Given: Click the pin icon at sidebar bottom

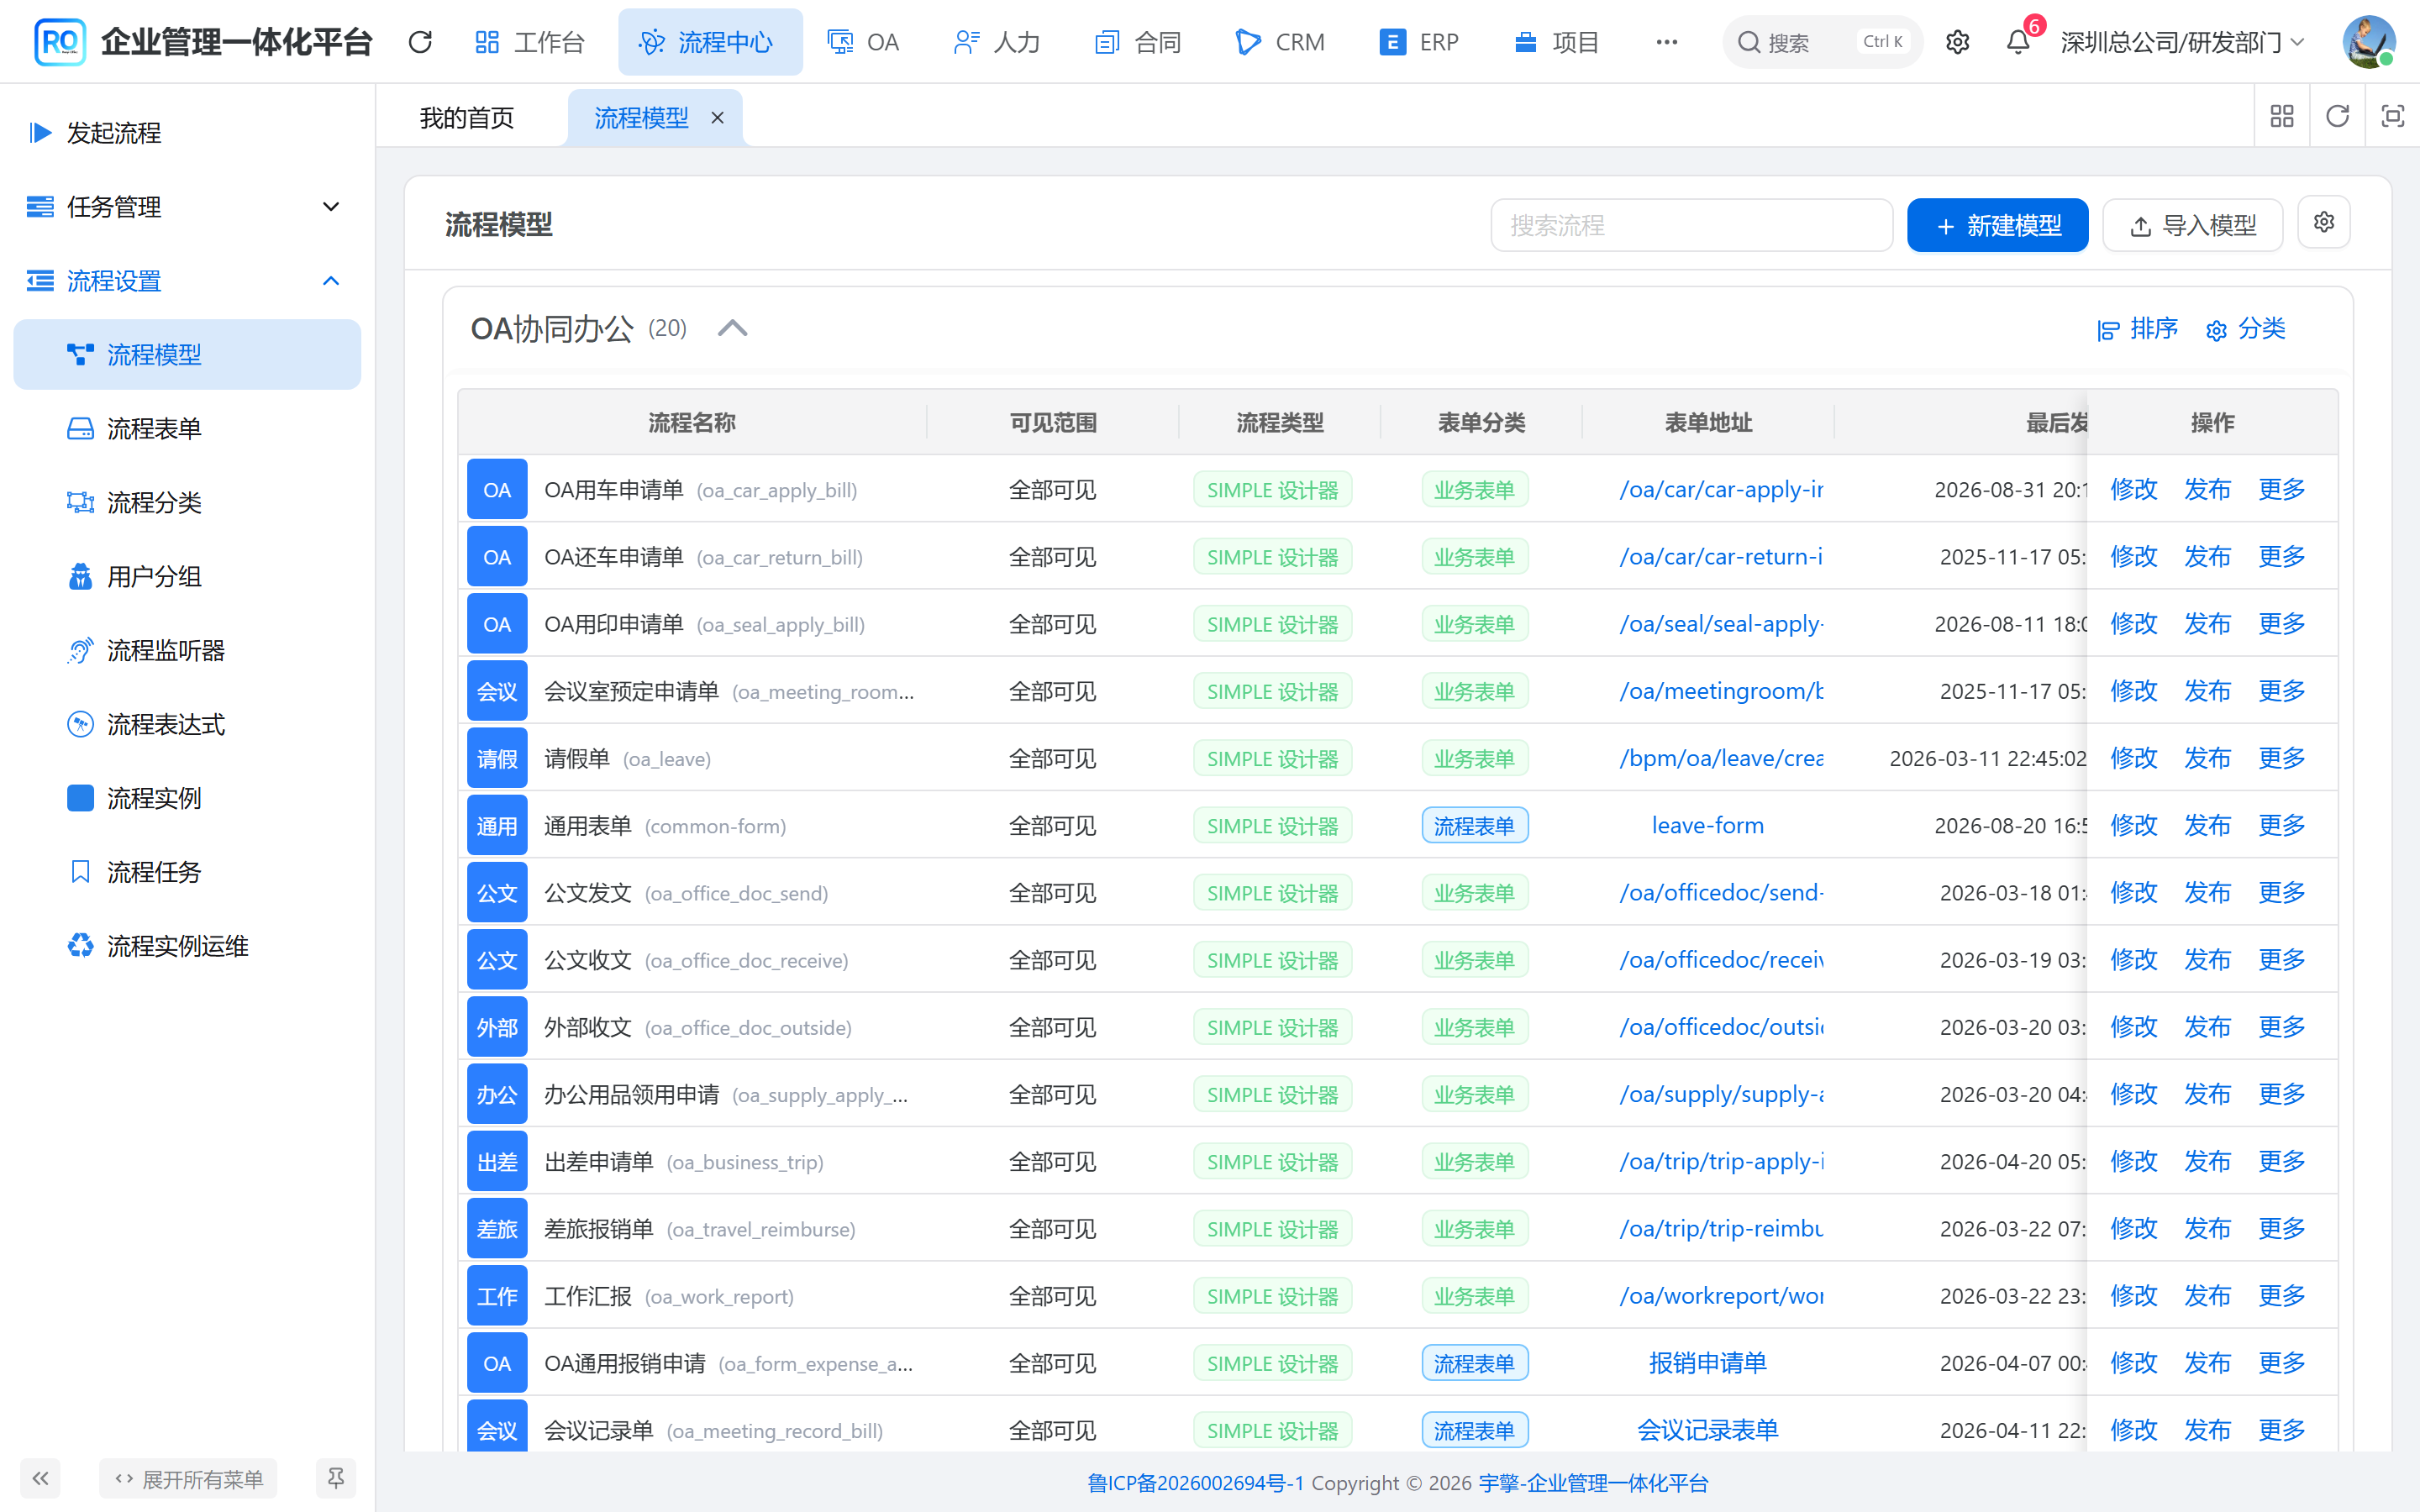Looking at the screenshot, I should [336, 1478].
